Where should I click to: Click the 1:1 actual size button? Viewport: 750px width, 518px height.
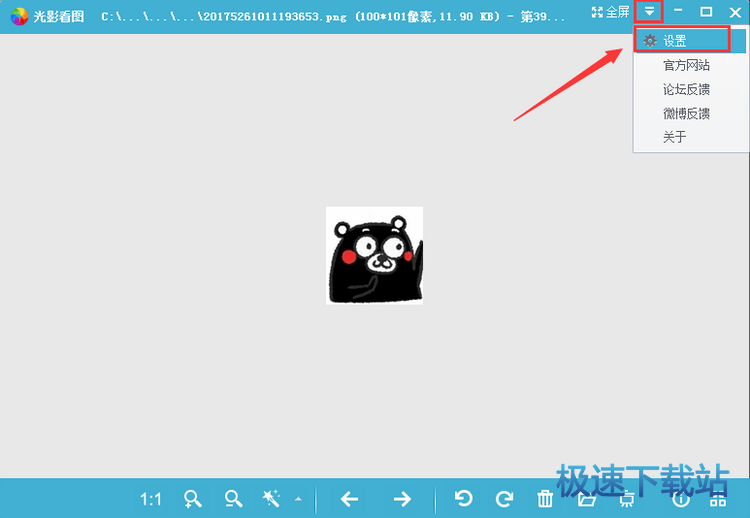tap(151, 499)
